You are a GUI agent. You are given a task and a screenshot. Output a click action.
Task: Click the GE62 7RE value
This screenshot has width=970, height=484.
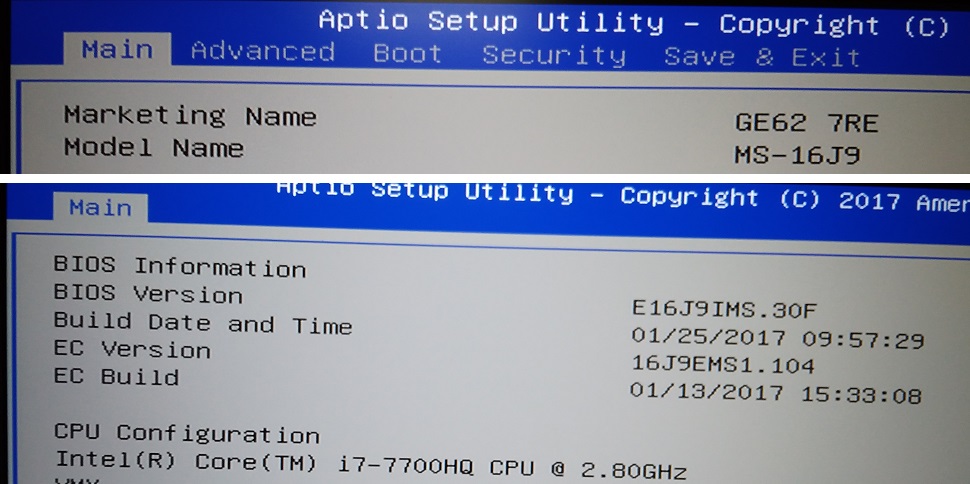point(806,123)
